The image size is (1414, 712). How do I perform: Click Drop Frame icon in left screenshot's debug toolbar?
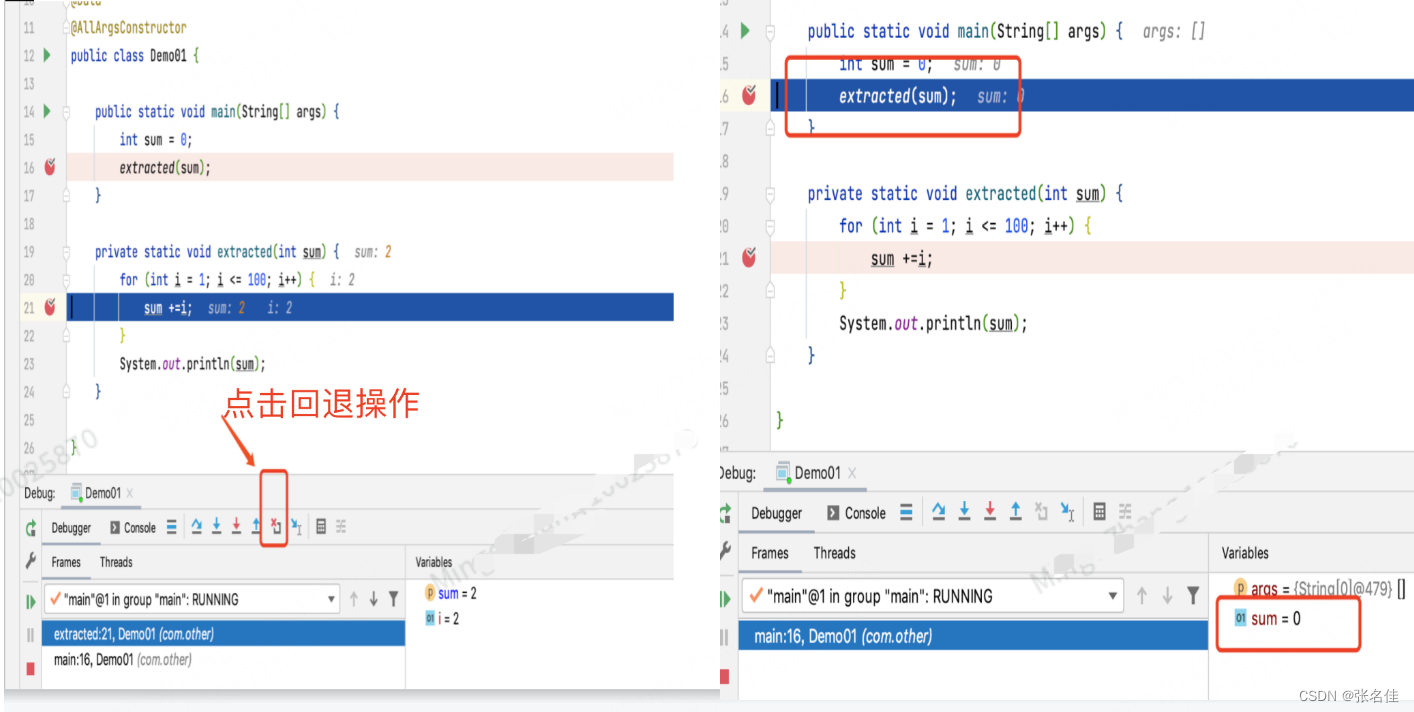pos(275,526)
